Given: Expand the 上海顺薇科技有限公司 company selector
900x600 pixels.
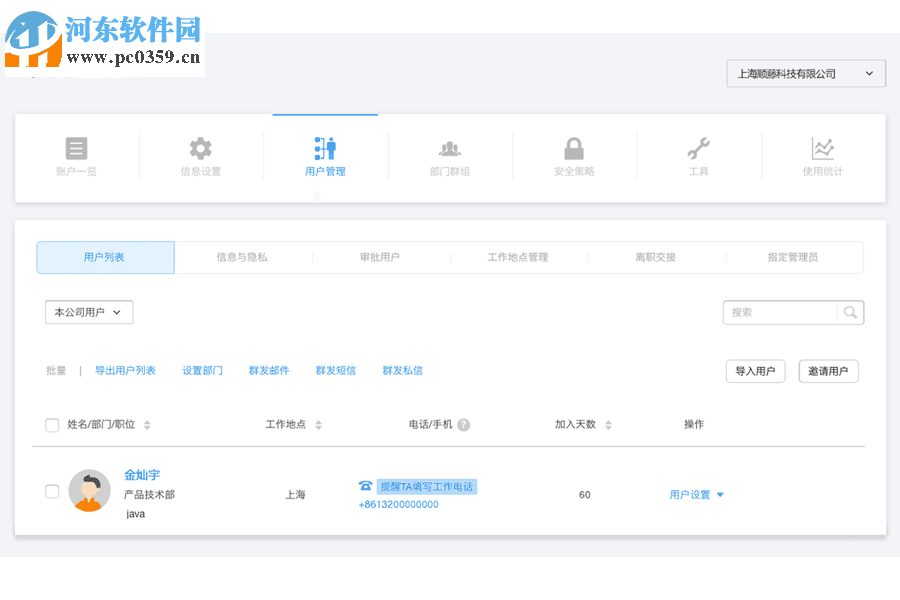Looking at the screenshot, I should [806, 73].
